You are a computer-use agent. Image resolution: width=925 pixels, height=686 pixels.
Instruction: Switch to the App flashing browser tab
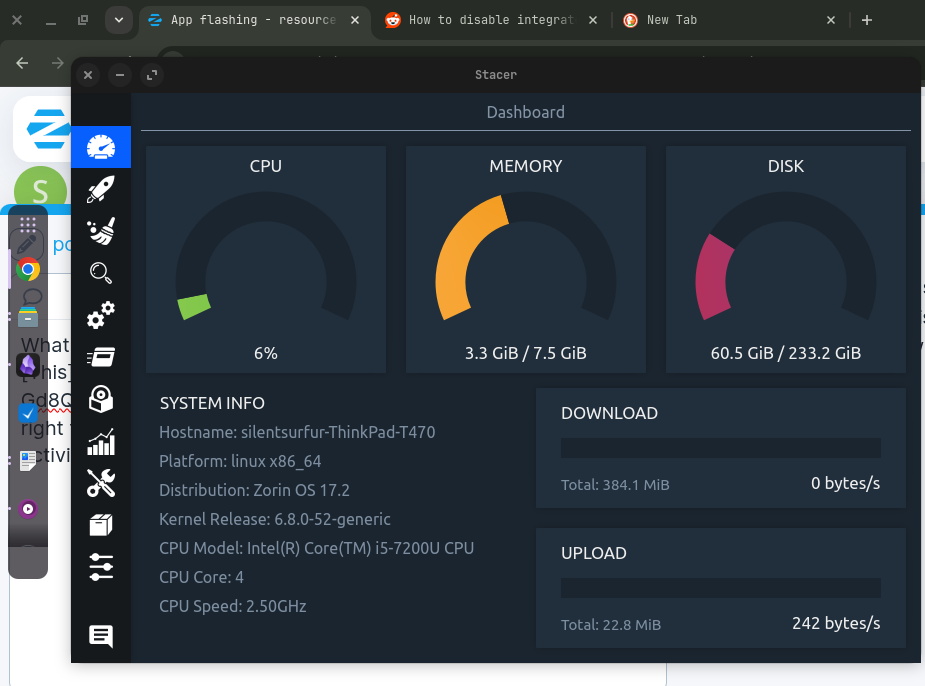click(254, 20)
